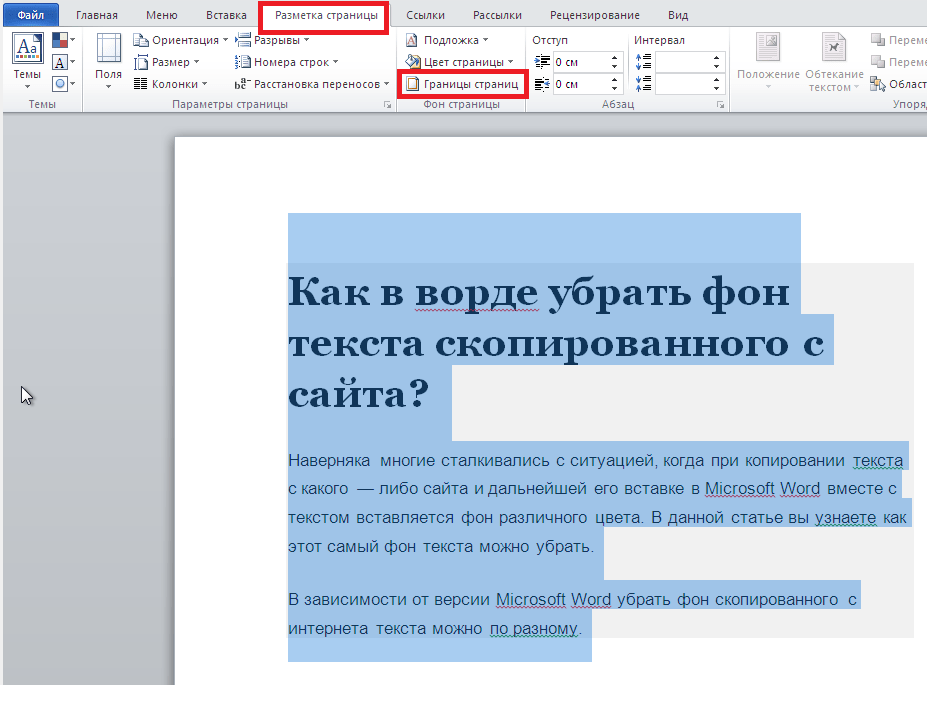Increase the right indent value
Viewport: 927px width, 723px height.
click(615, 80)
